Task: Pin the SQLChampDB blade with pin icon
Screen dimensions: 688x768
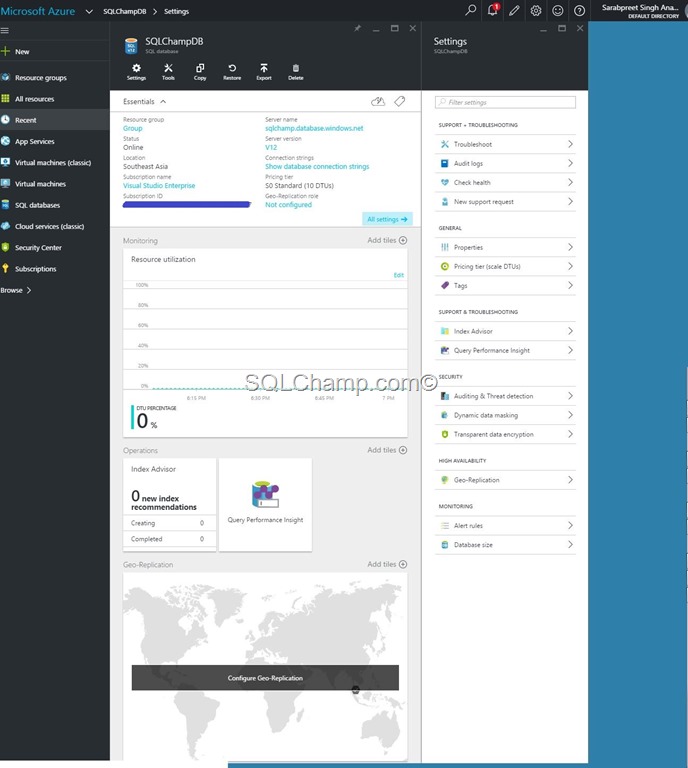Action: (357, 28)
